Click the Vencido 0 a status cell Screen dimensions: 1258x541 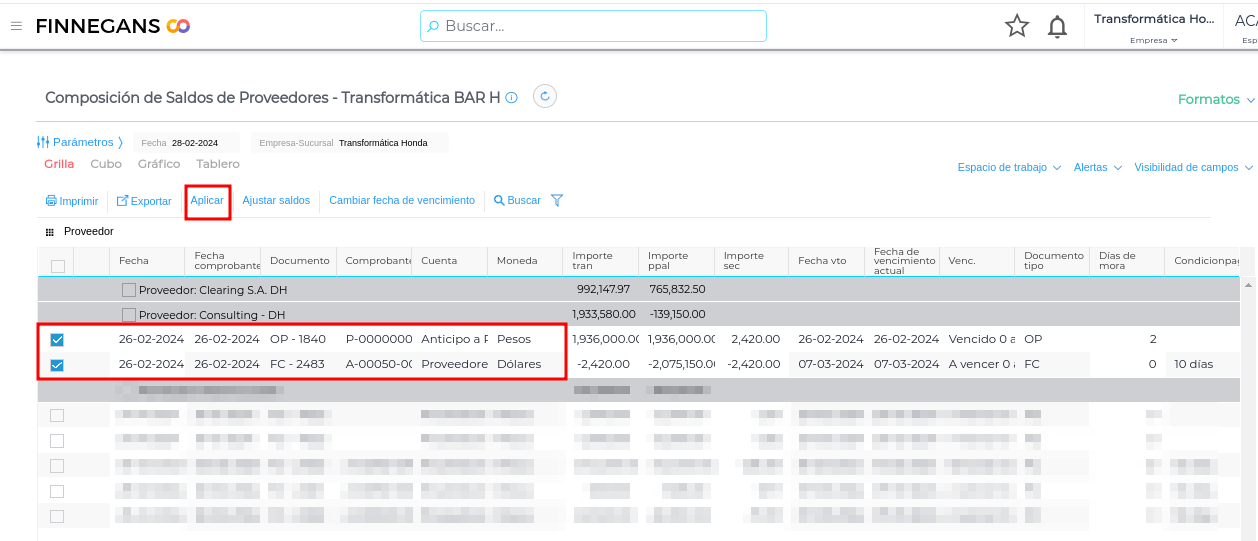click(981, 339)
